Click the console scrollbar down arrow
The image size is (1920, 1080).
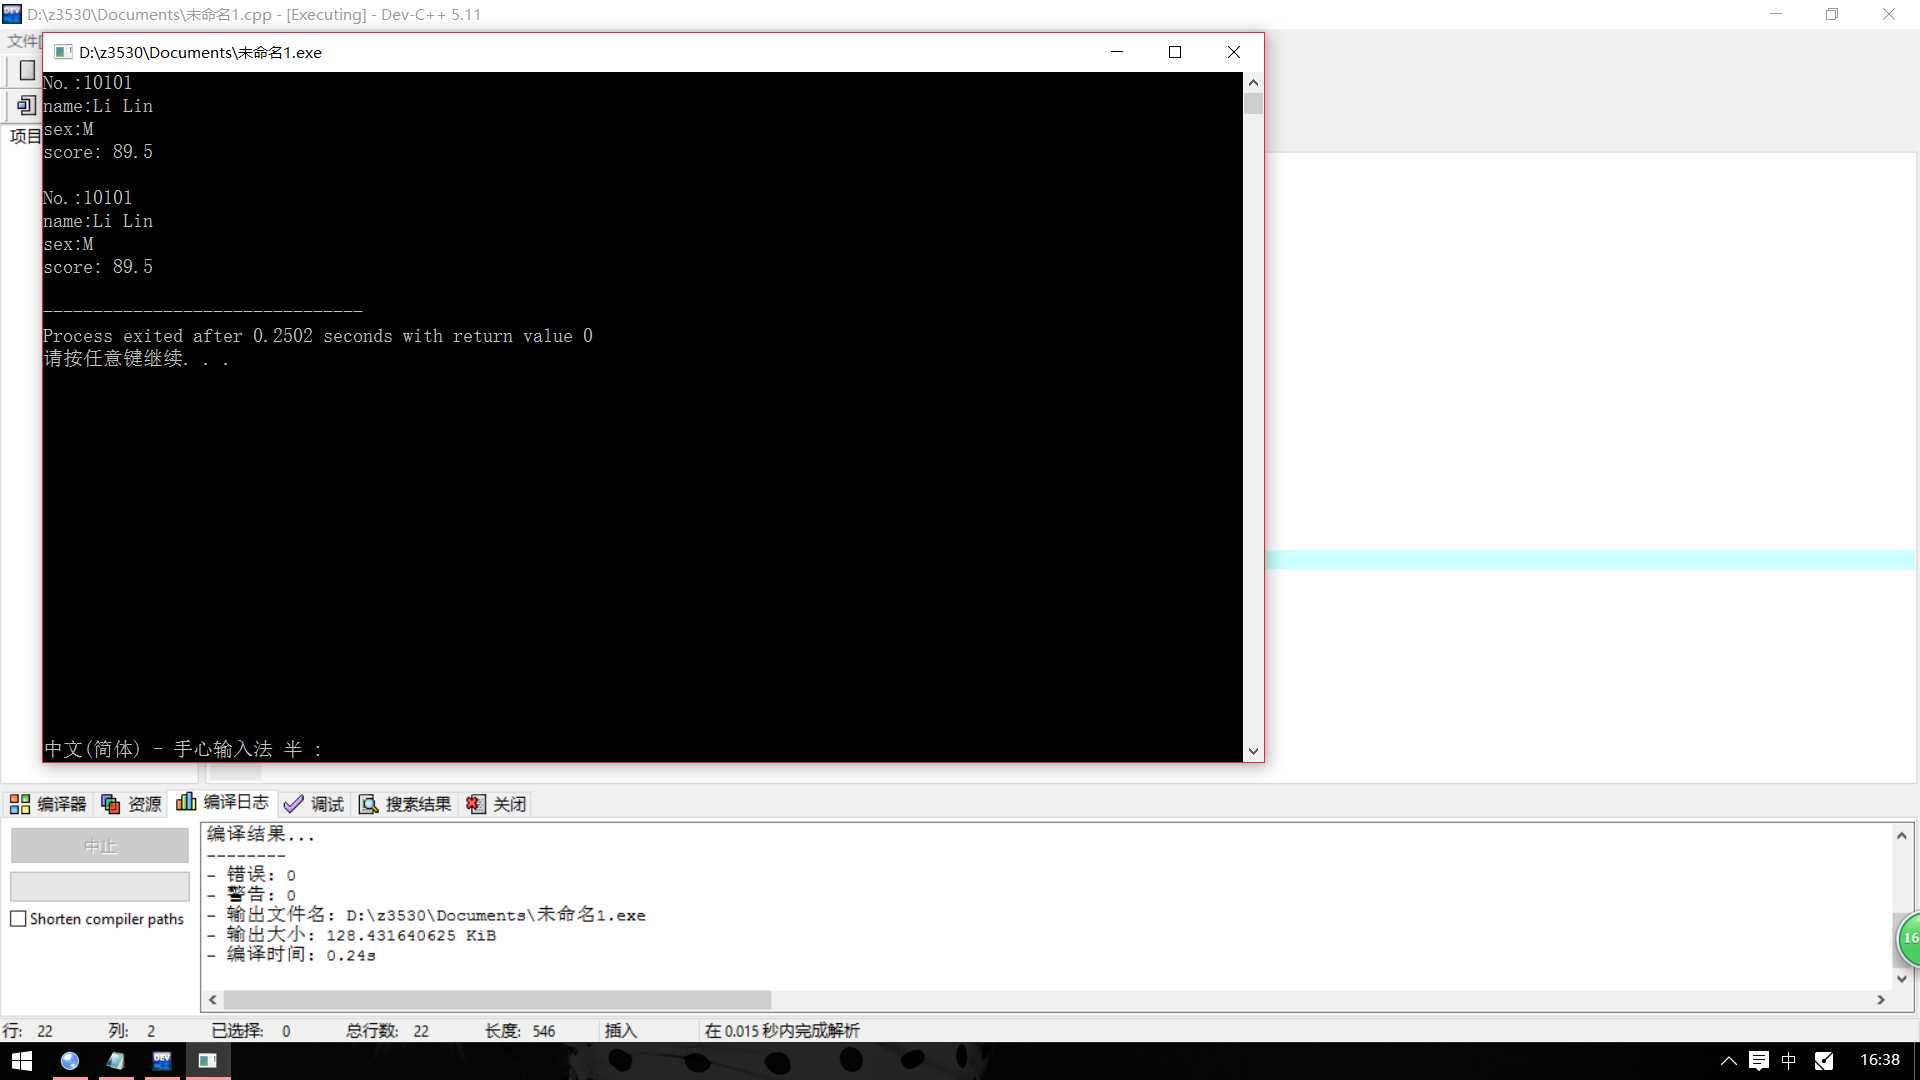click(1253, 751)
